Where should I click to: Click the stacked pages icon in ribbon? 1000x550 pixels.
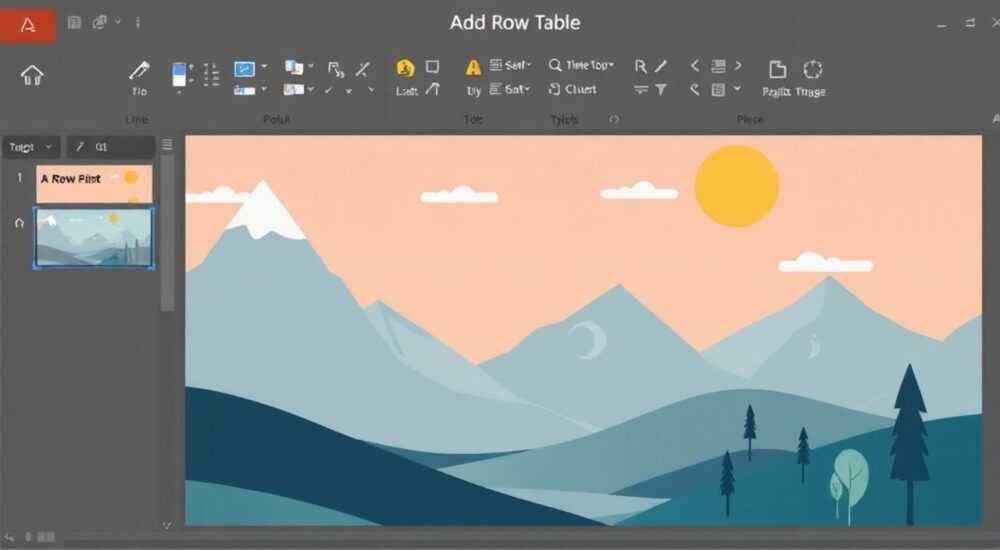pyautogui.click(x=293, y=67)
